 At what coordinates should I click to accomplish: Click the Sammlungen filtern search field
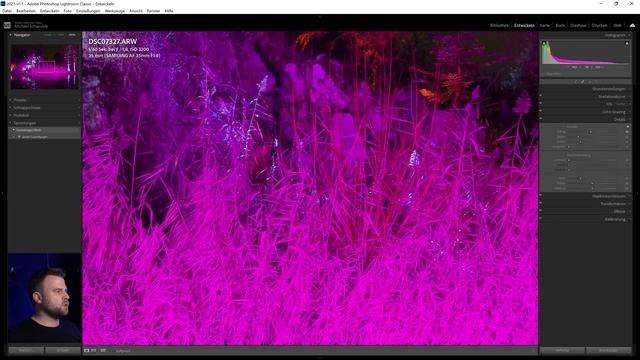coord(45,130)
